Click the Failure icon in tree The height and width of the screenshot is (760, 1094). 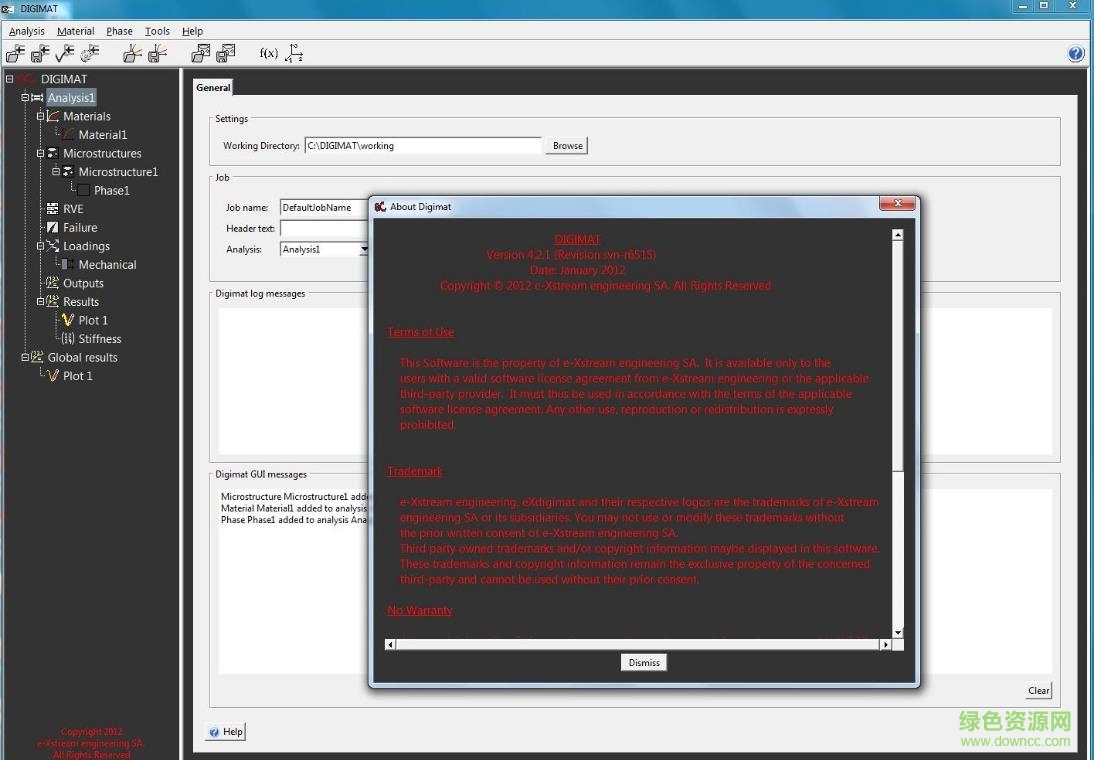click(x=52, y=227)
